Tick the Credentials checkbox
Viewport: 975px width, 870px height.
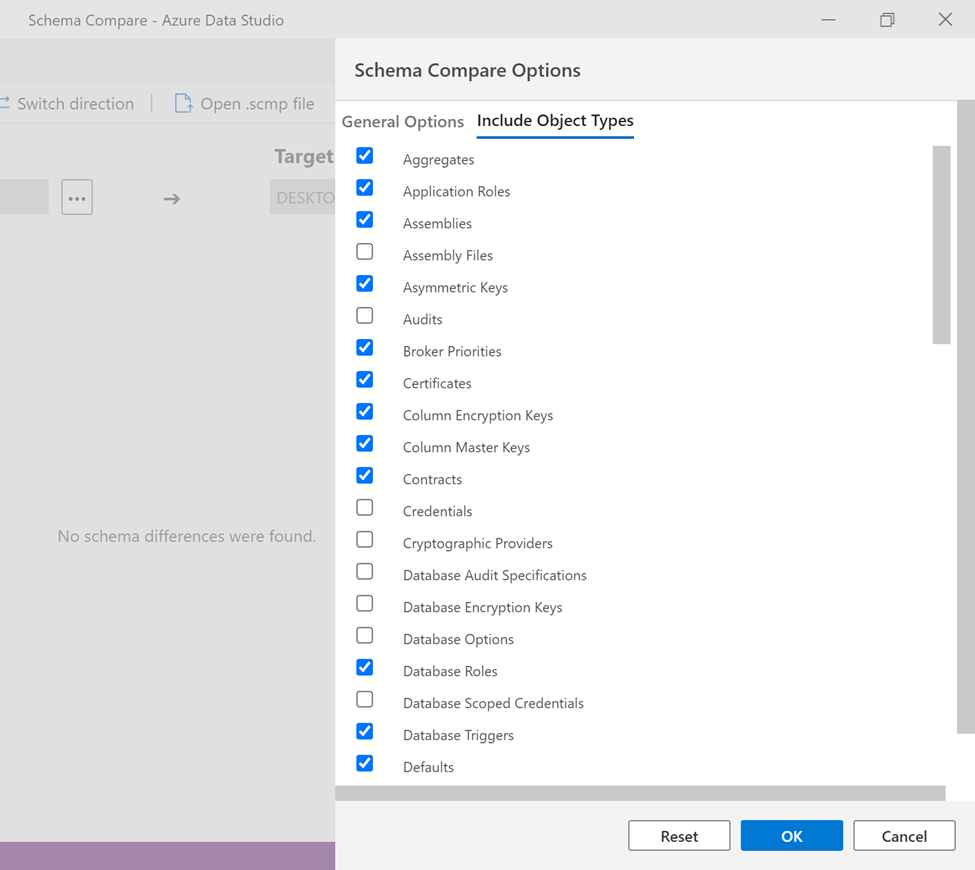[x=365, y=508]
